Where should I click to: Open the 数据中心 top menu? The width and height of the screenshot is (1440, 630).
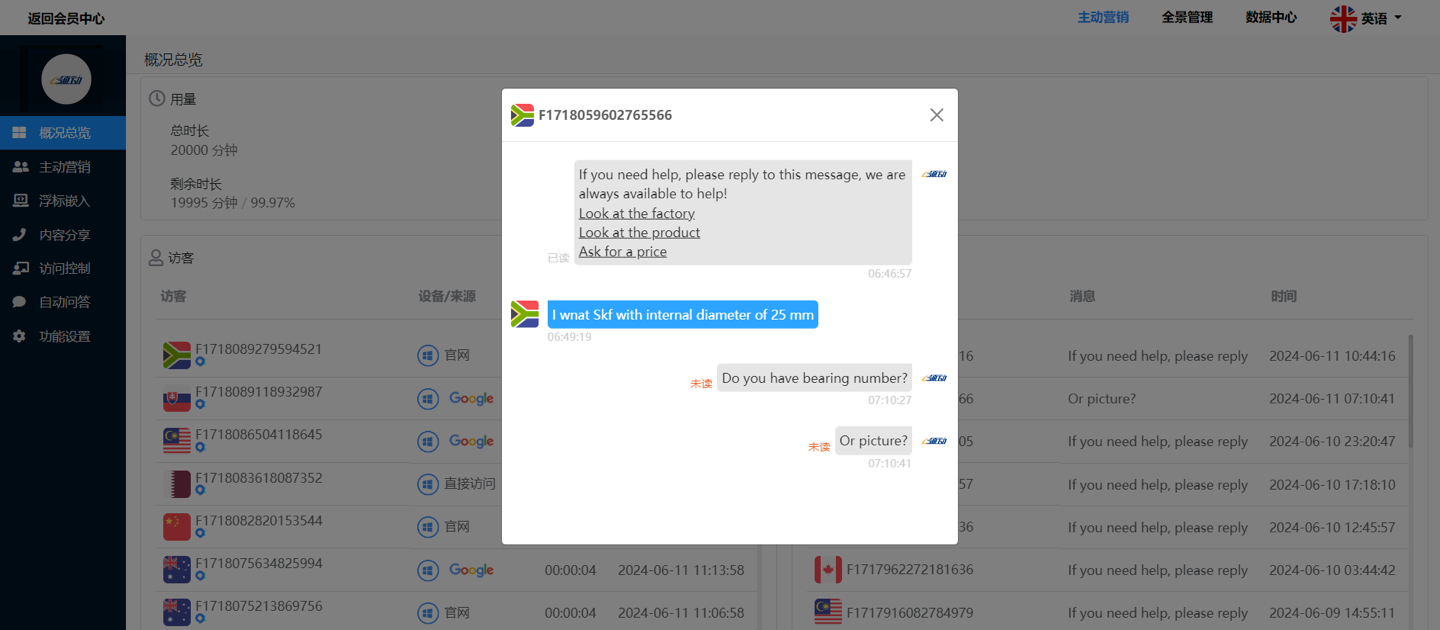pyautogui.click(x=1270, y=17)
